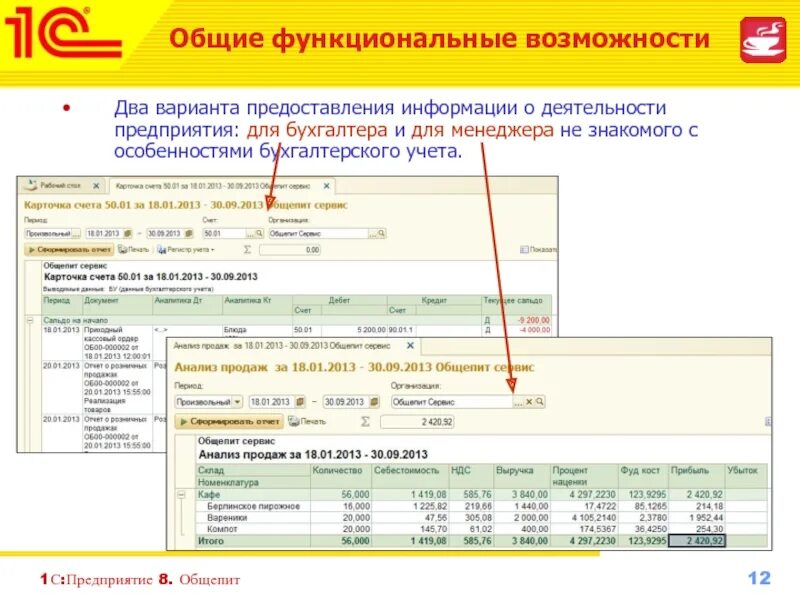This screenshot has height=600, width=800.
Task: Click Сформировать отчет in Карточка счета window
Action: (x=69, y=249)
